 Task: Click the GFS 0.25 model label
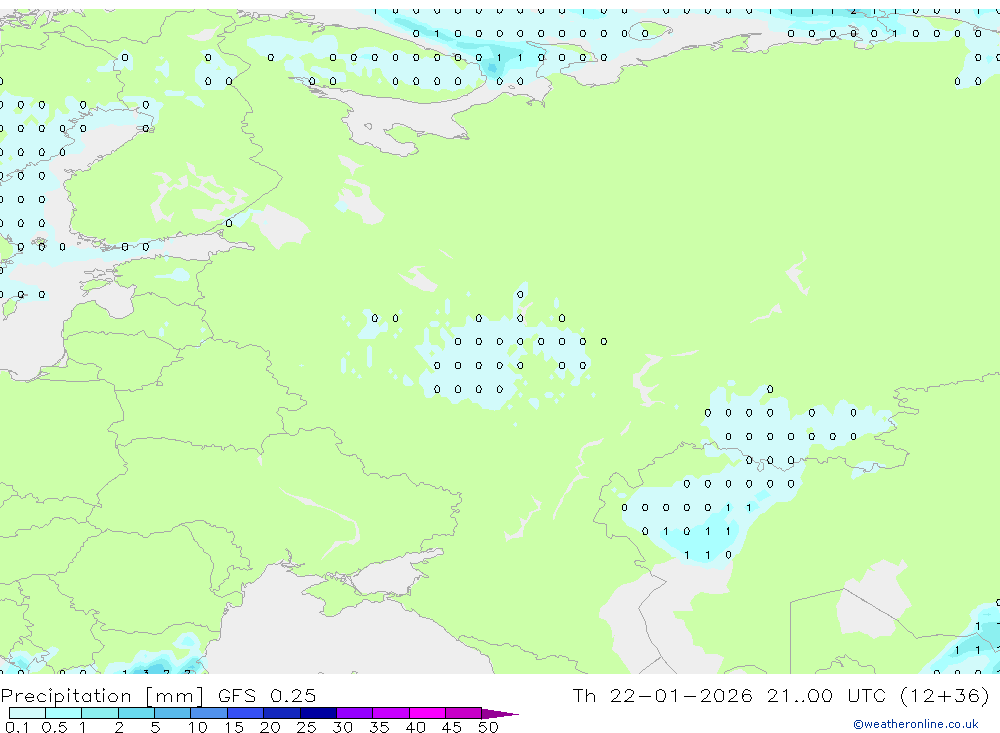click(x=267, y=695)
